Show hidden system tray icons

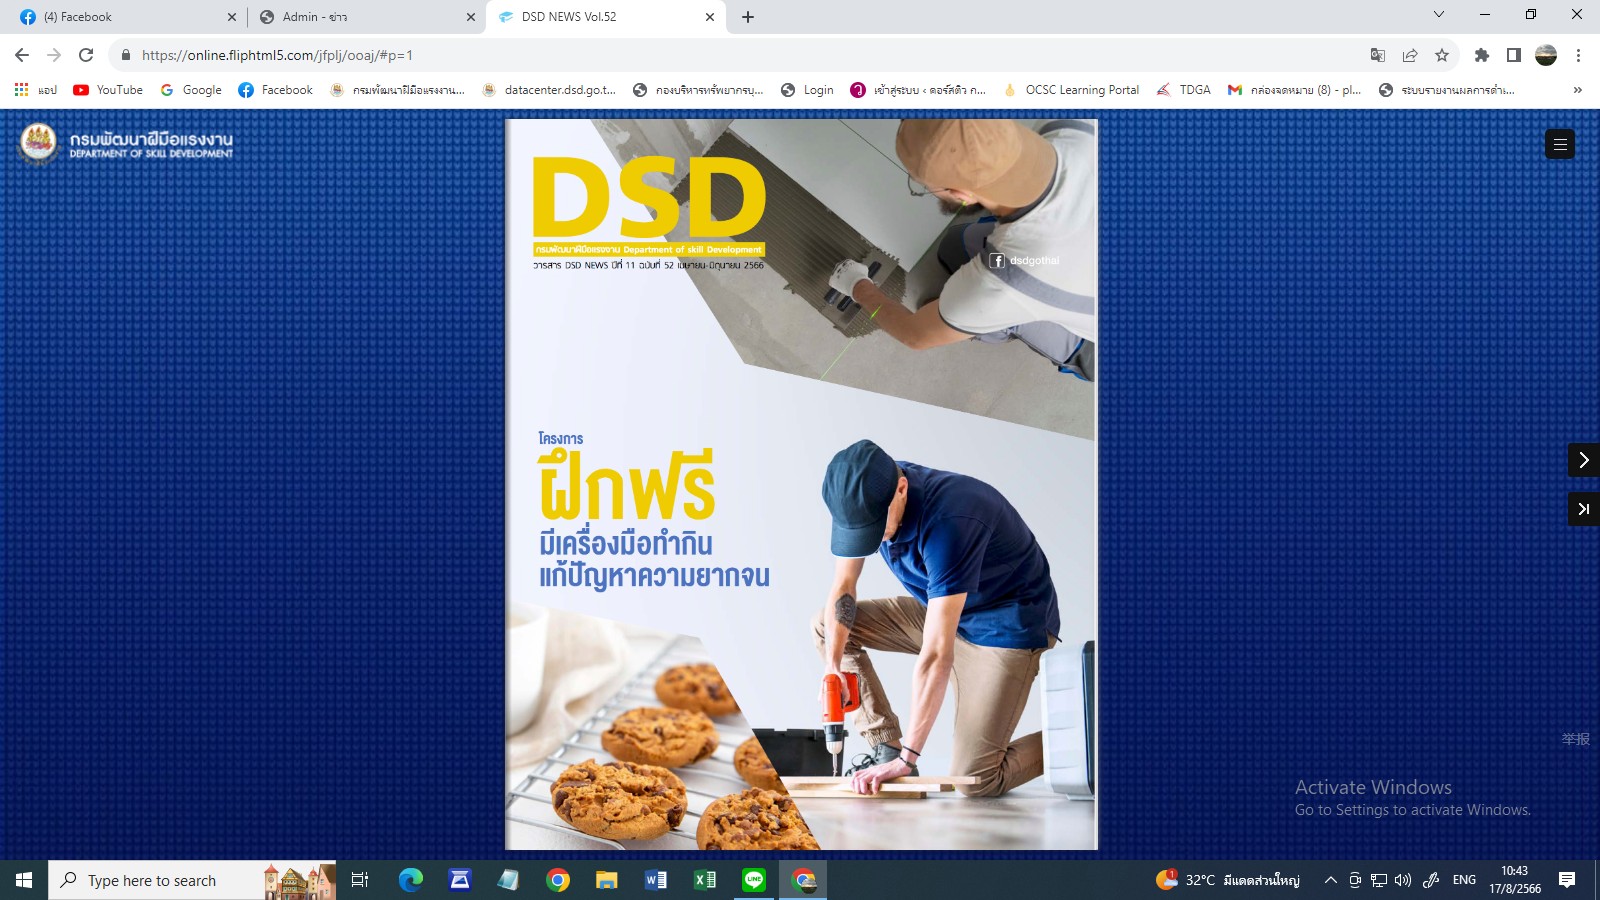pos(1330,880)
